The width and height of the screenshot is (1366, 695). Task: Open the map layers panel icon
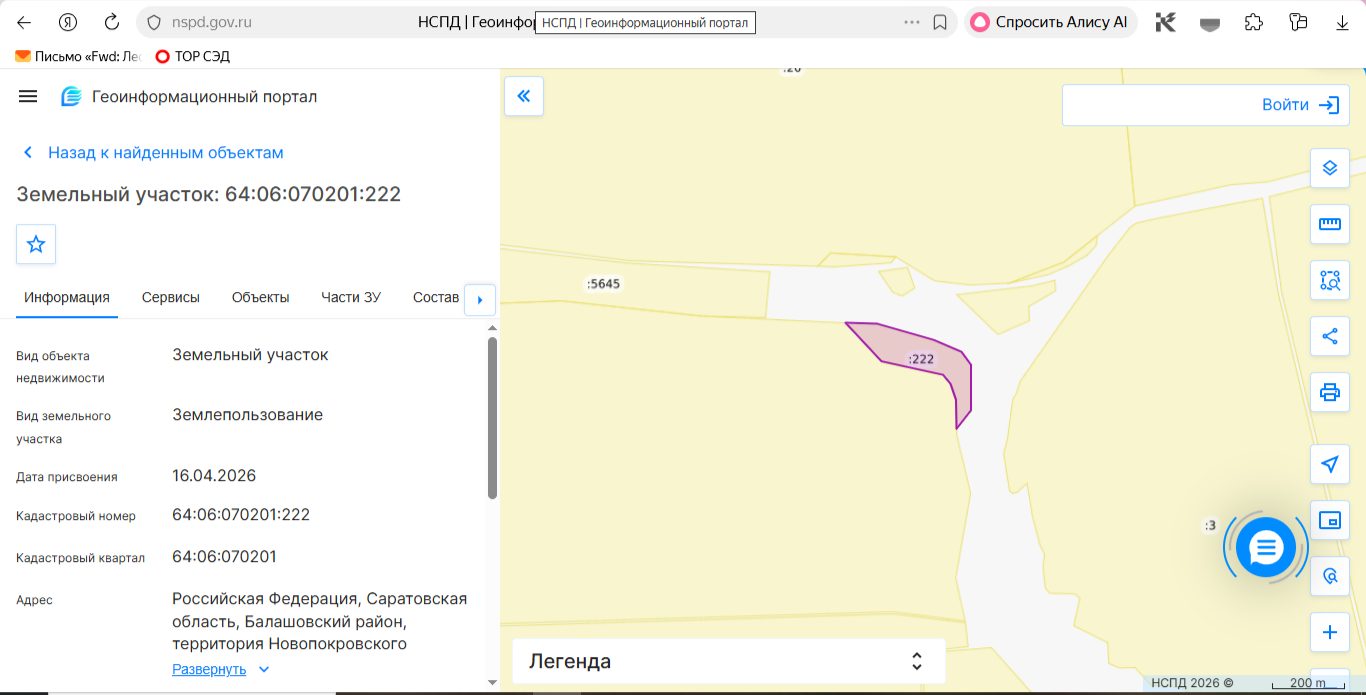[x=1329, y=168]
